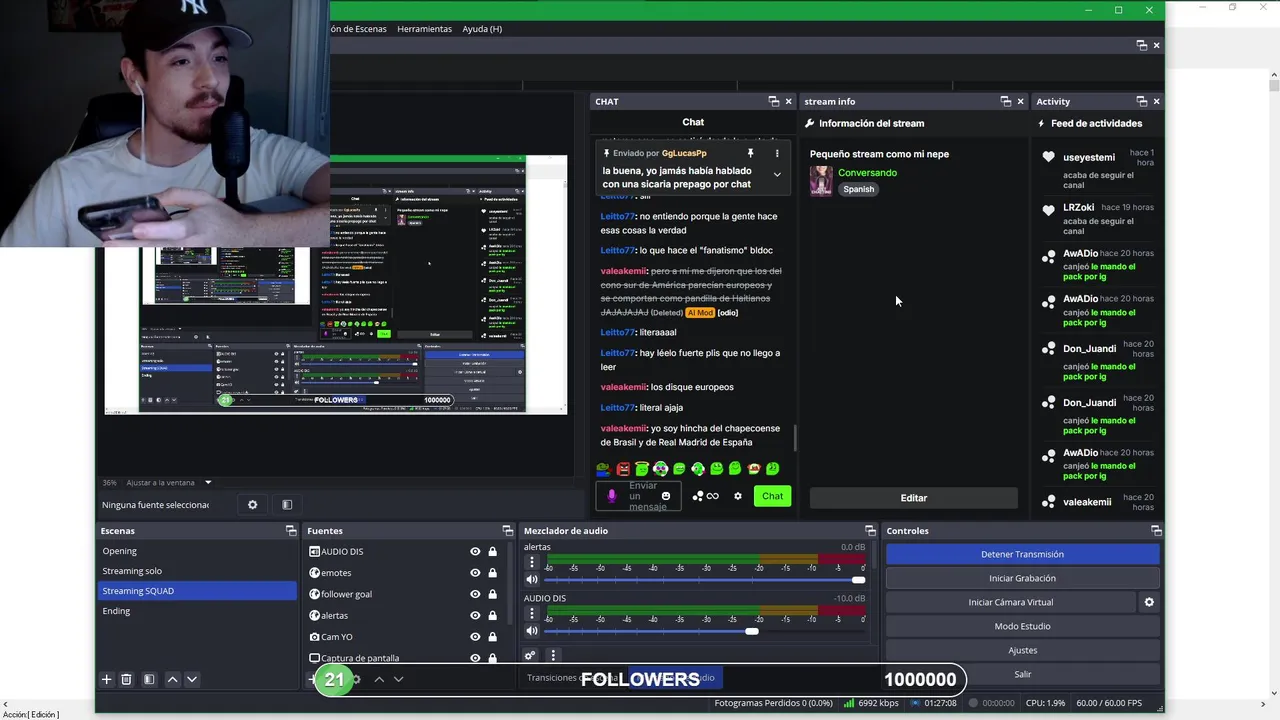Click filters icon next to source properties gear

287,505
